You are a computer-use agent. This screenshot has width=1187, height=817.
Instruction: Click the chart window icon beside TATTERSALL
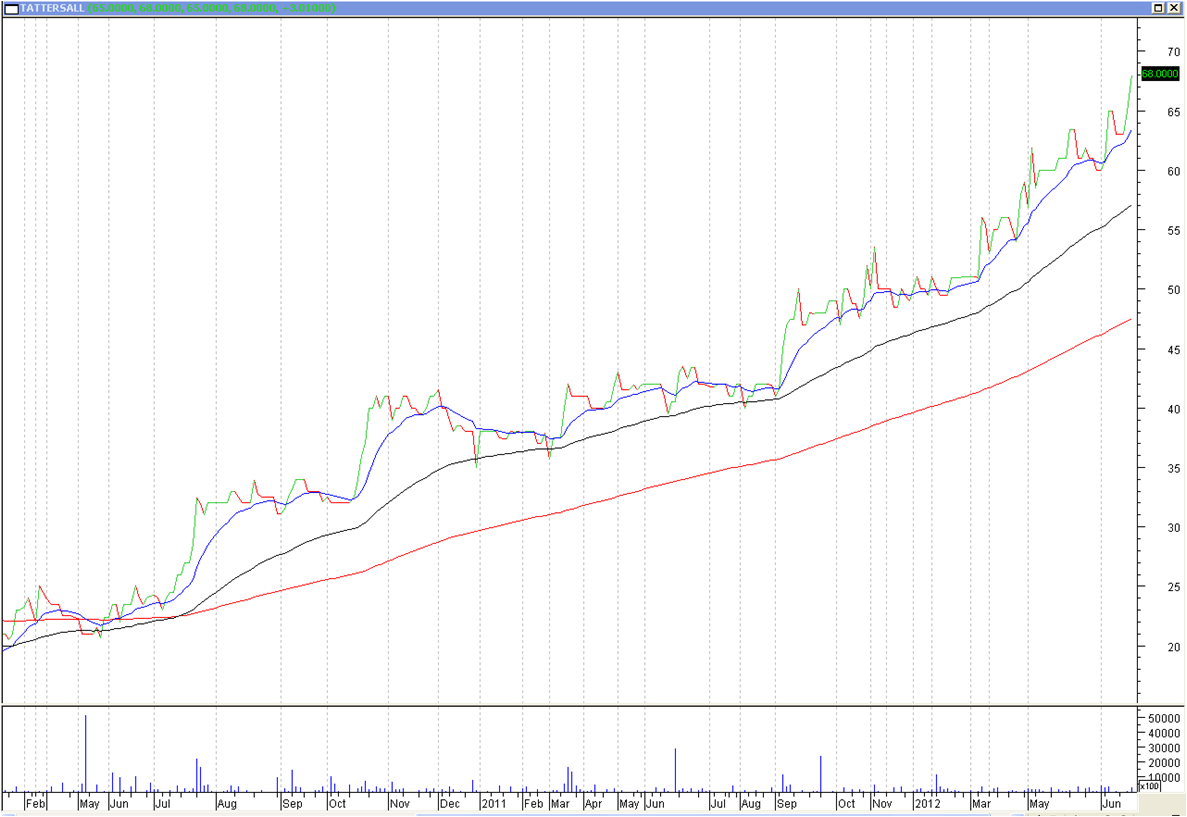click(11, 8)
